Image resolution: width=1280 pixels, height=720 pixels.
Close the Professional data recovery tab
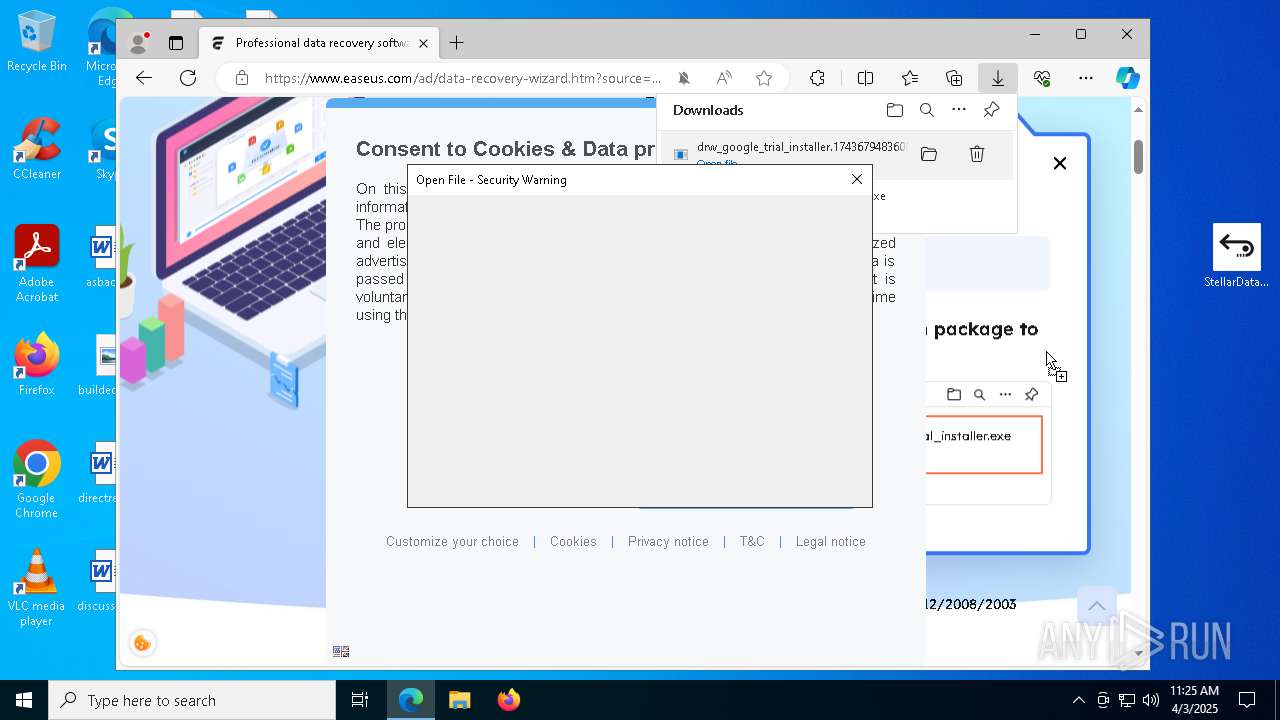[423, 43]
